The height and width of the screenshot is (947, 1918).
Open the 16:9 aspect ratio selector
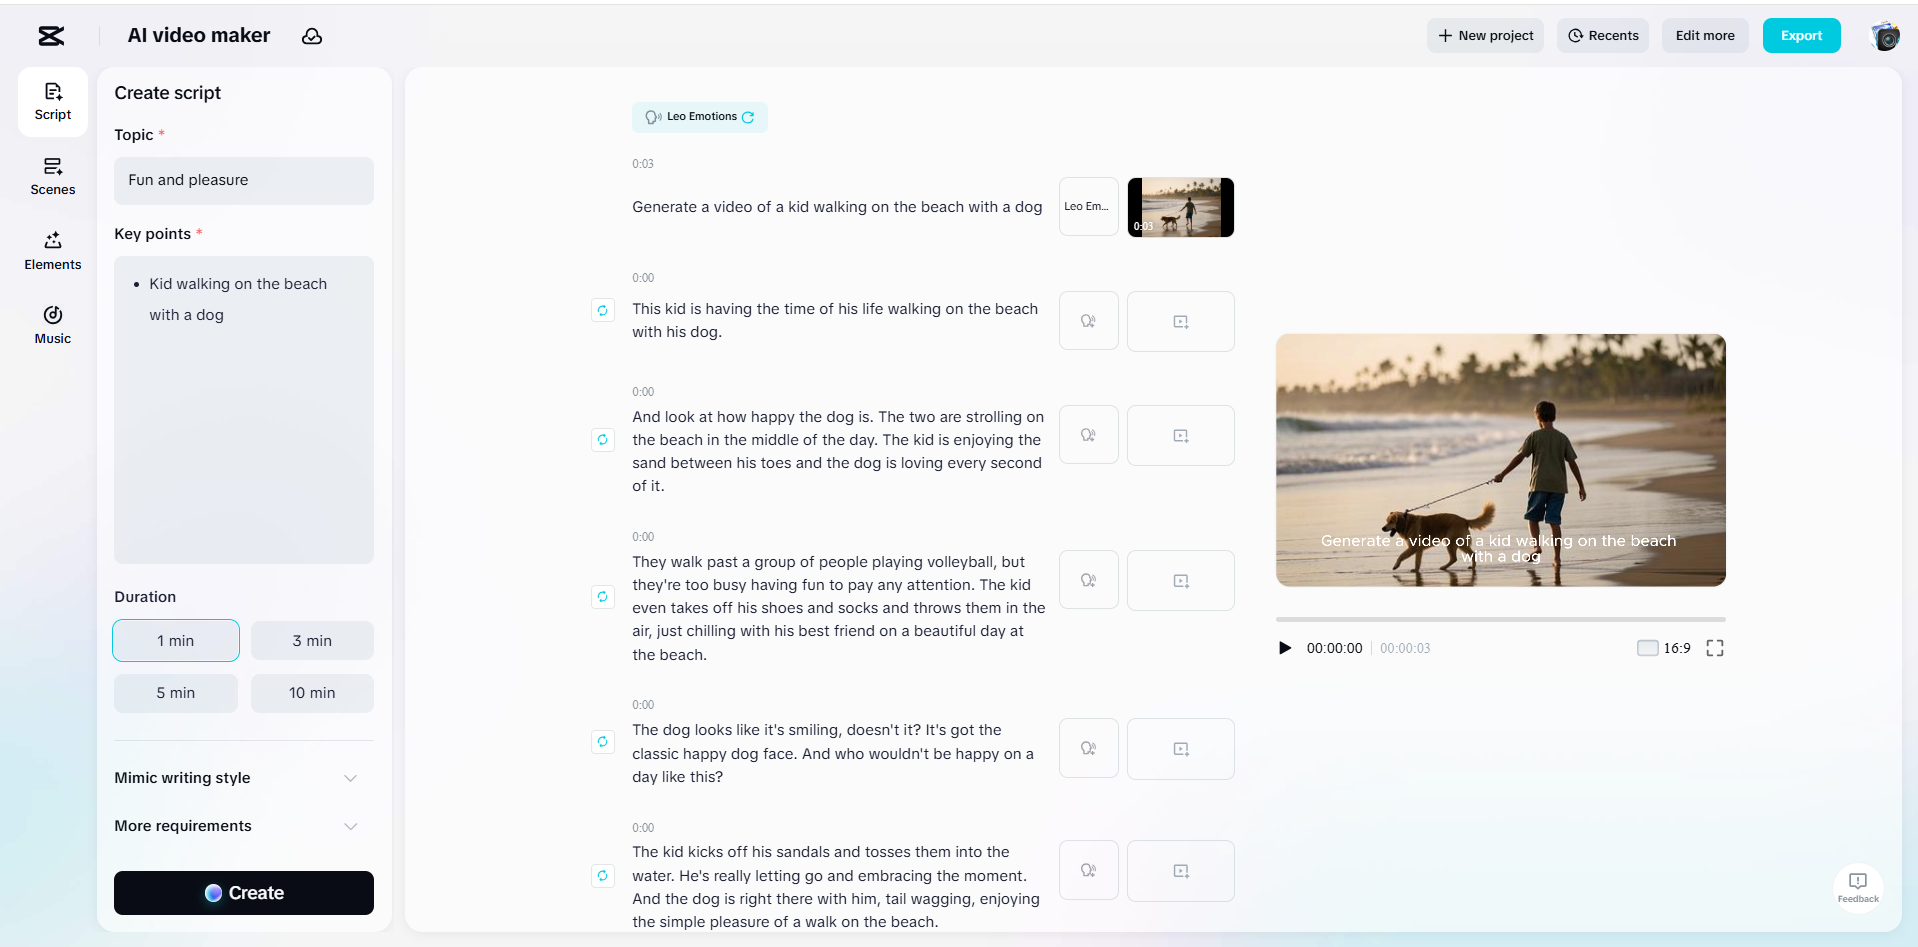pyautogui.click(x=1664, y=648)
